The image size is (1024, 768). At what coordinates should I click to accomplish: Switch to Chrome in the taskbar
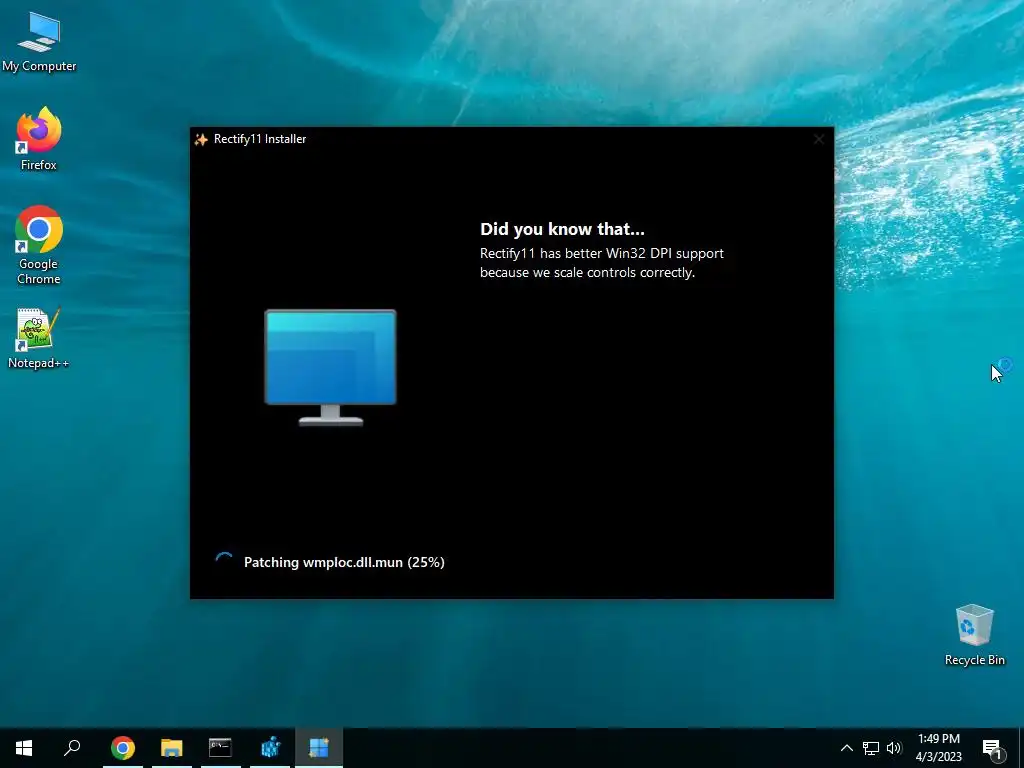123,748
